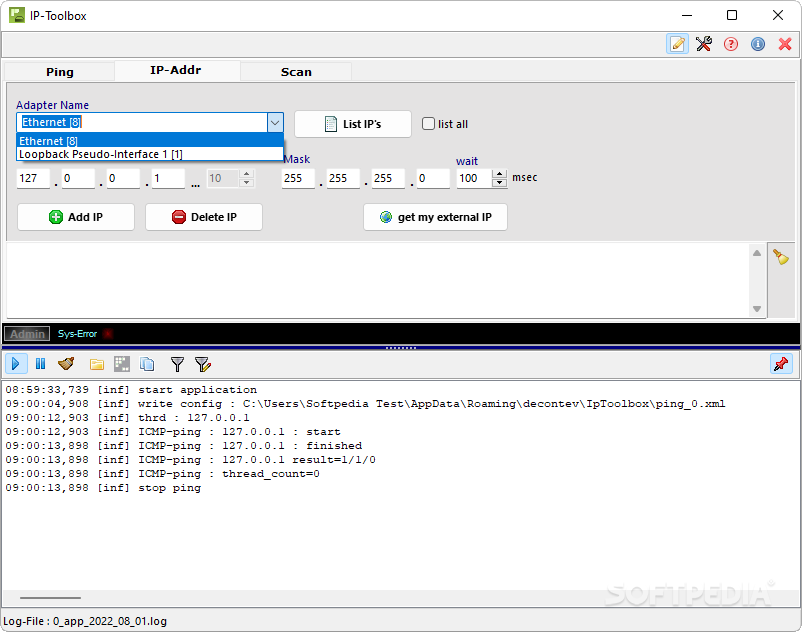This screenshot has width=802, height=632.
Task: Copy log entries with the copy icon
Action: point(147,364)
